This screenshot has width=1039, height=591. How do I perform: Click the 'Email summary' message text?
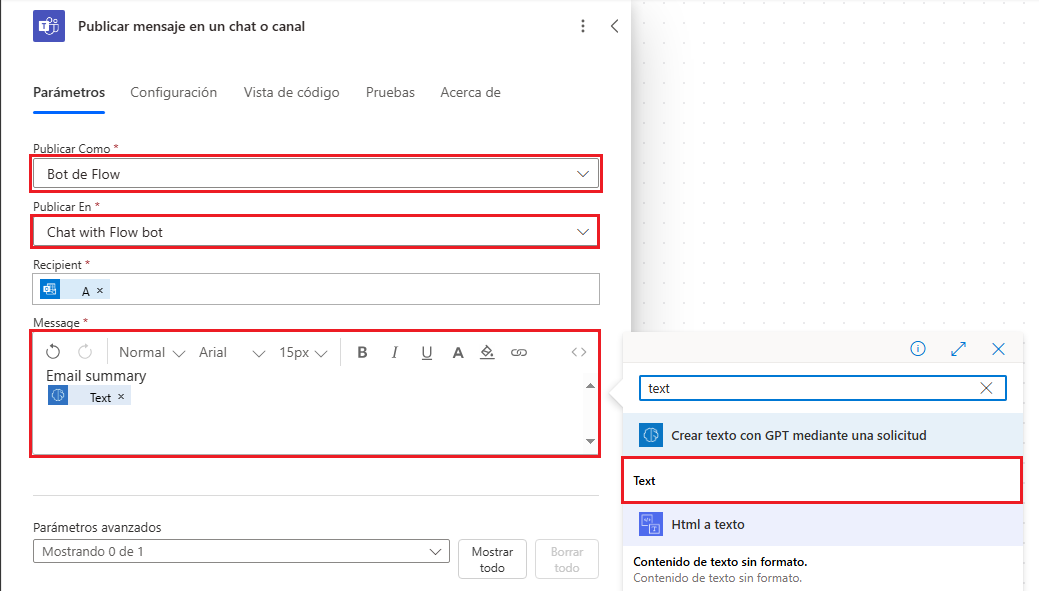[96, 376]
